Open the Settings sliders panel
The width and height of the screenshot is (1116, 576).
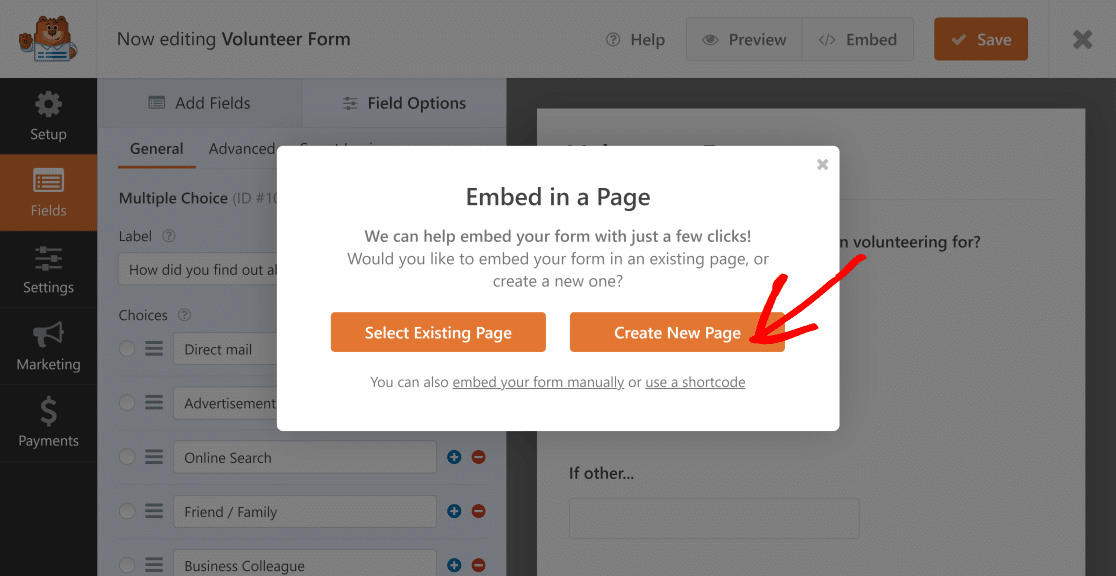point(48,270)
